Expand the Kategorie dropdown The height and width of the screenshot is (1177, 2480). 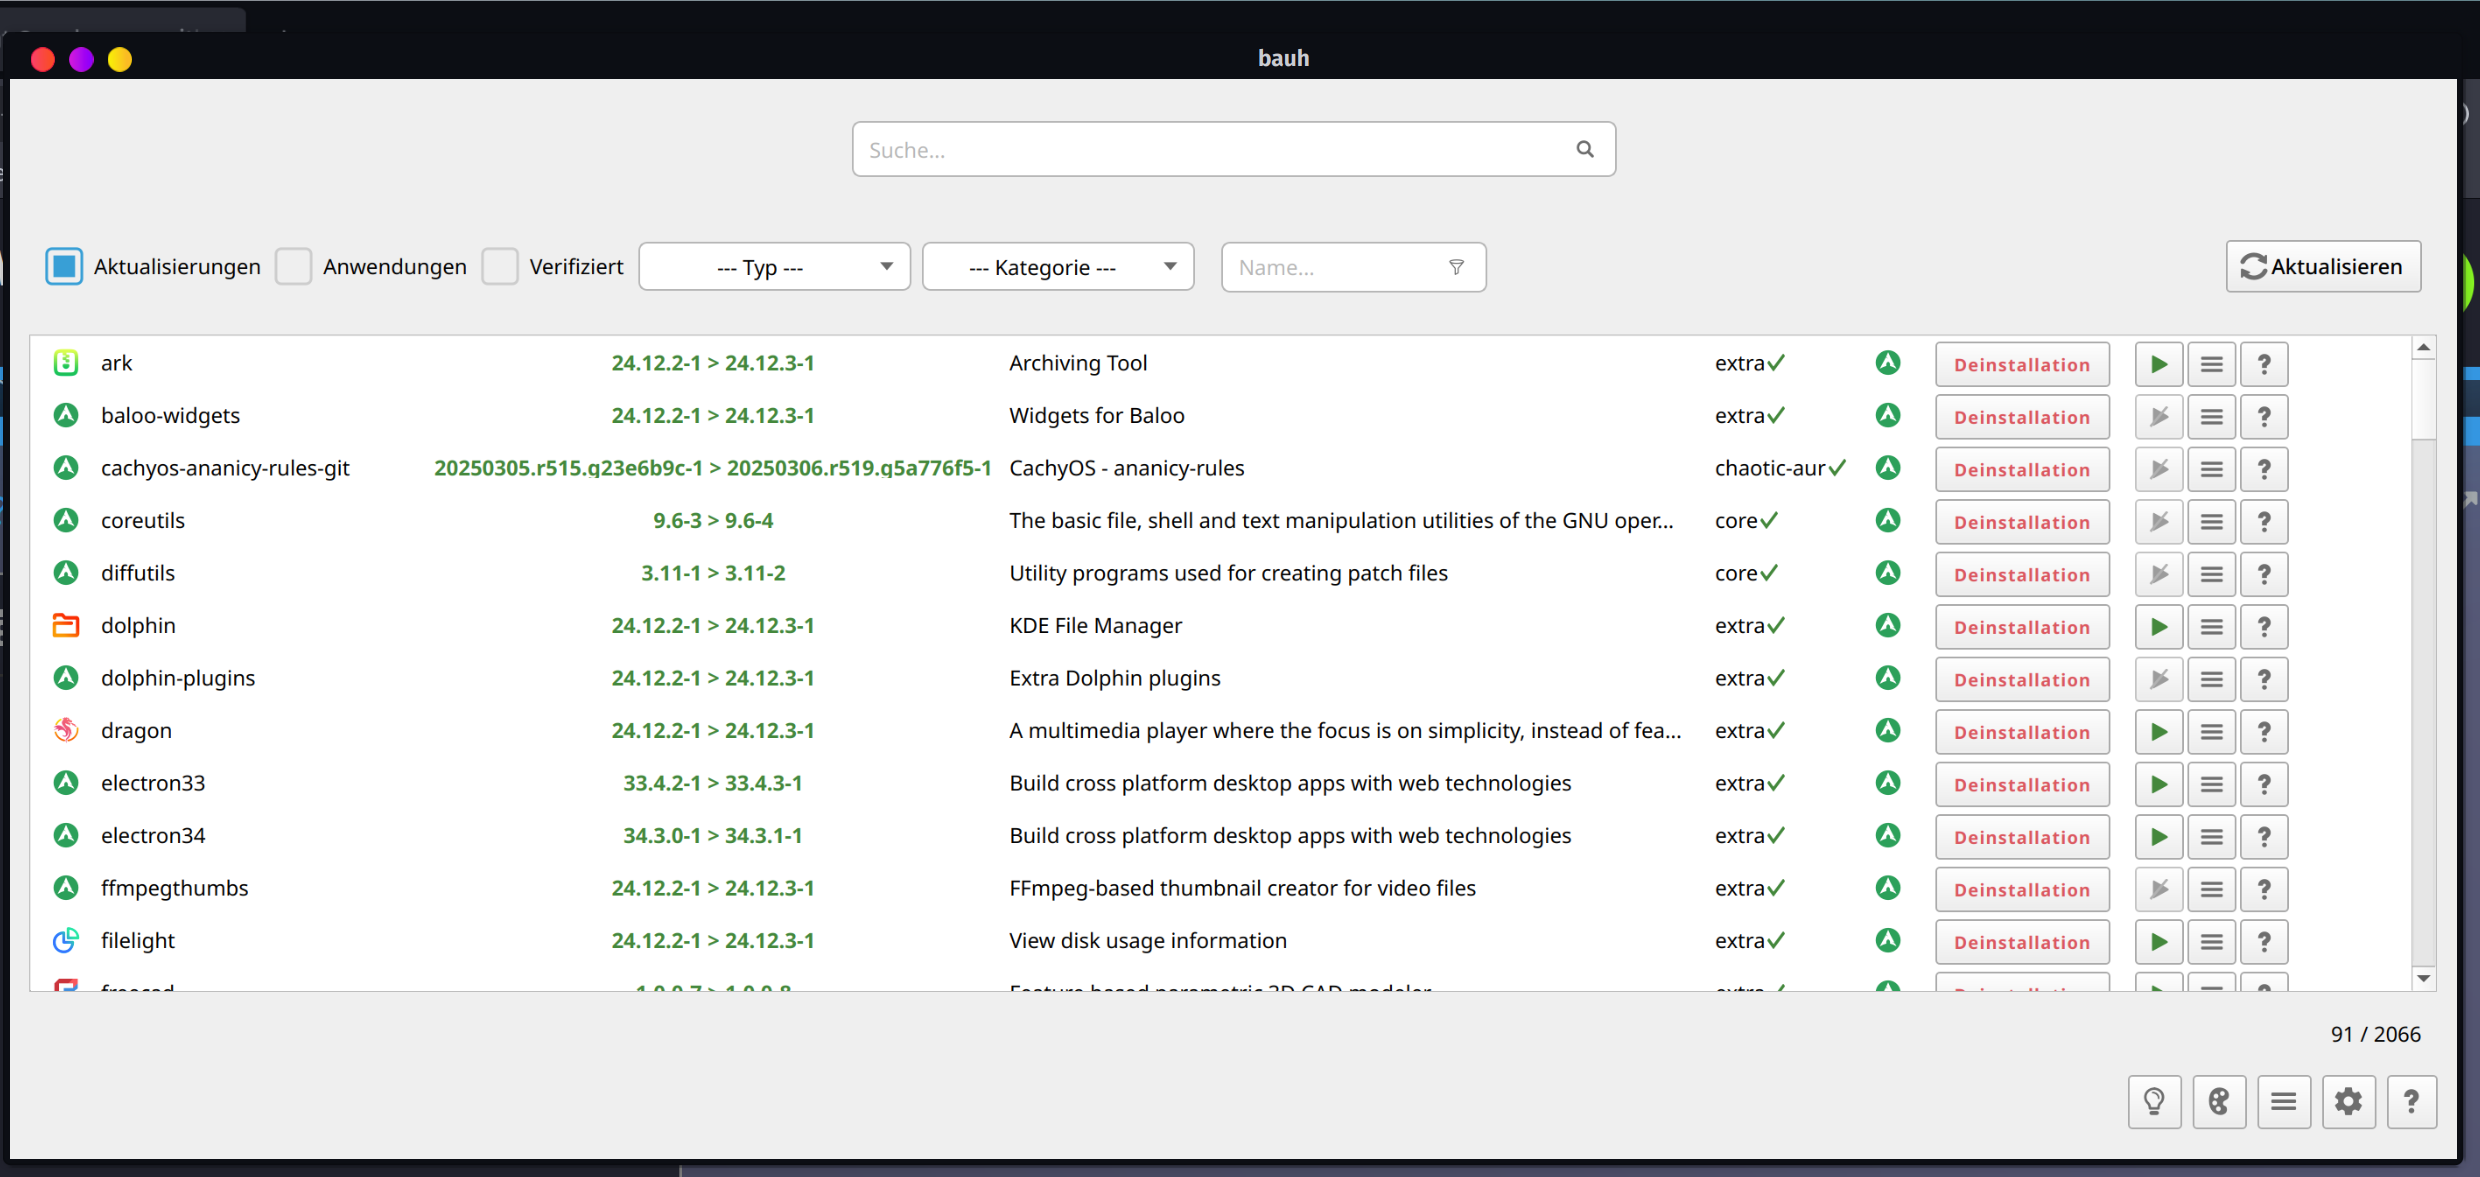click(x=1058, y=267)
